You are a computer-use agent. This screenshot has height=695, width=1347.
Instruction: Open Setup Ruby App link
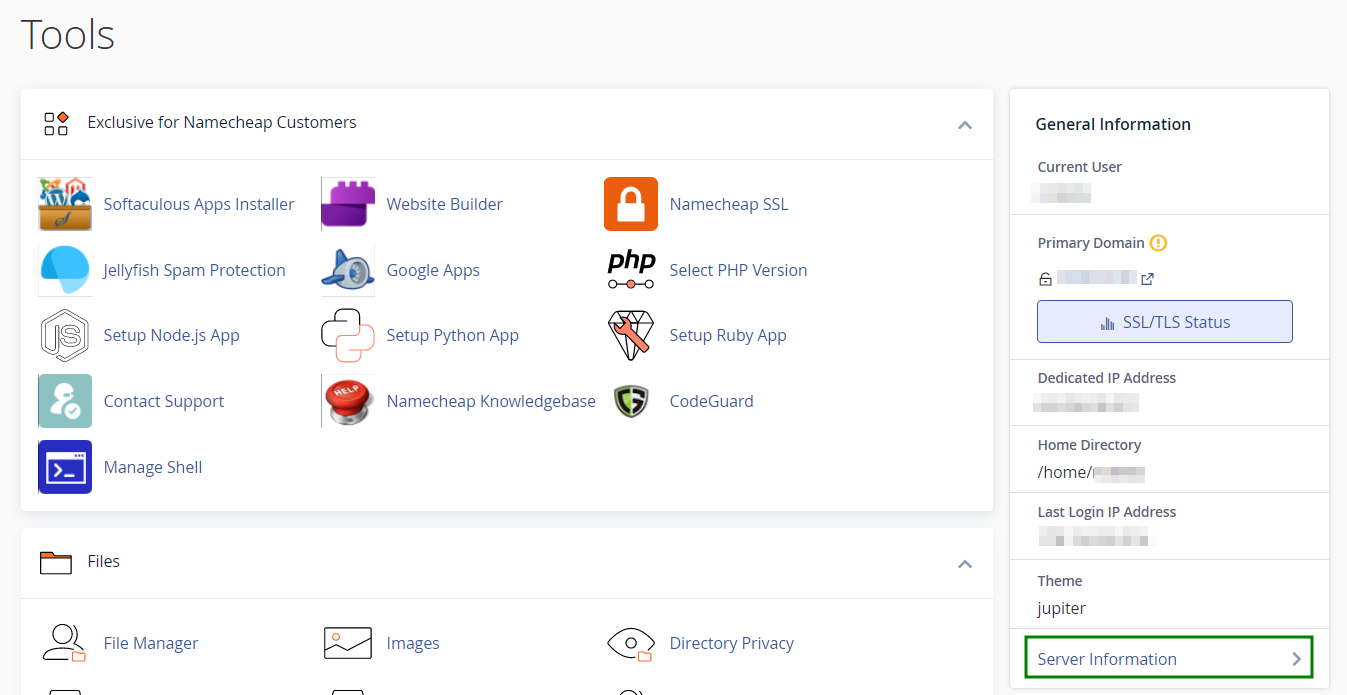pos(728,336)
